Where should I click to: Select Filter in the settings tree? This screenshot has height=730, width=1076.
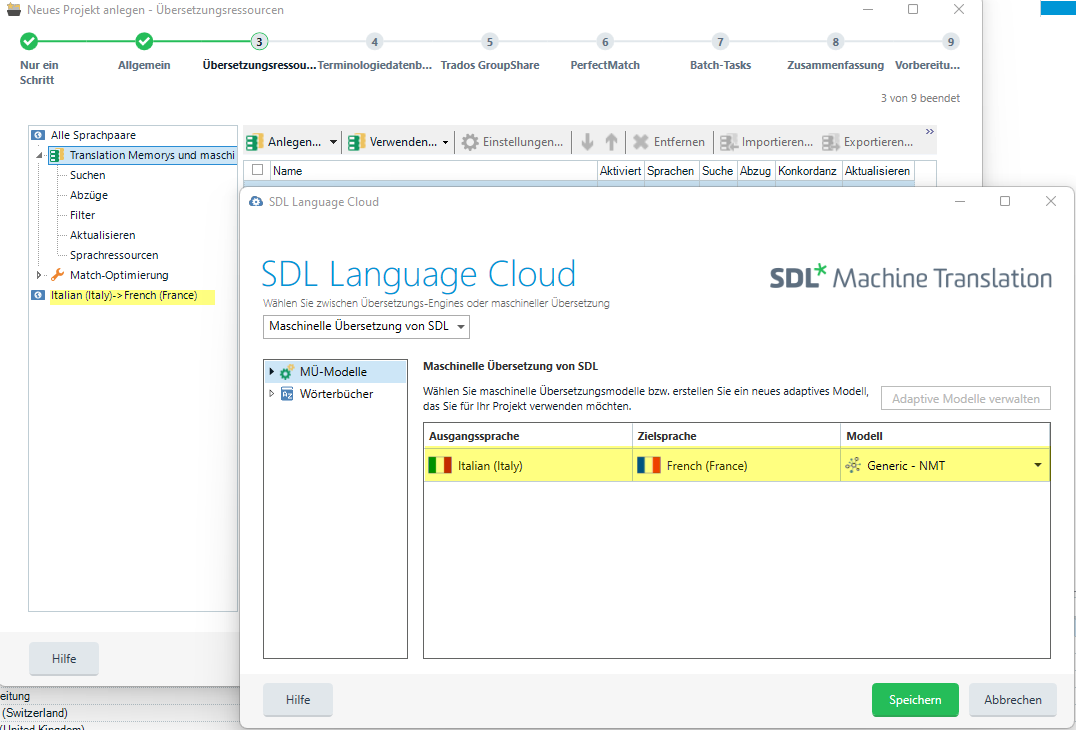(x=82, y=215)
